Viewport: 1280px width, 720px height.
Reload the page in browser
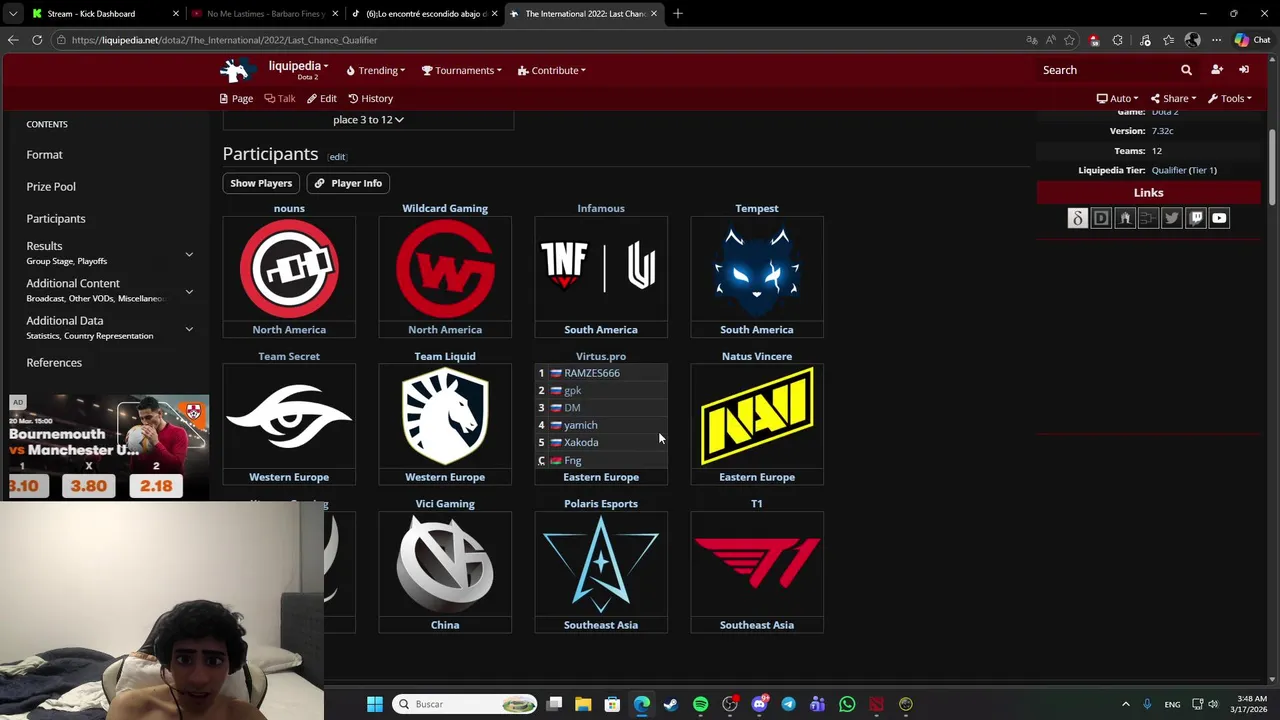pos(37,40)
